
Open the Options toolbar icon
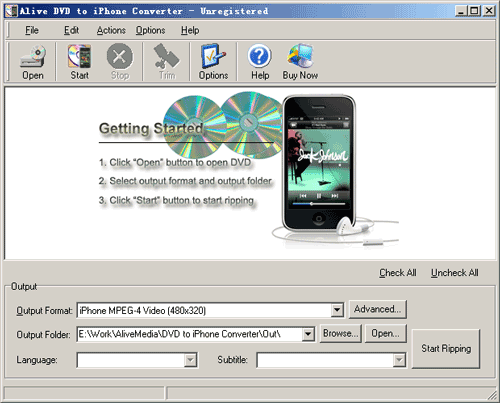pyautogui.click(x=213, y=56)
